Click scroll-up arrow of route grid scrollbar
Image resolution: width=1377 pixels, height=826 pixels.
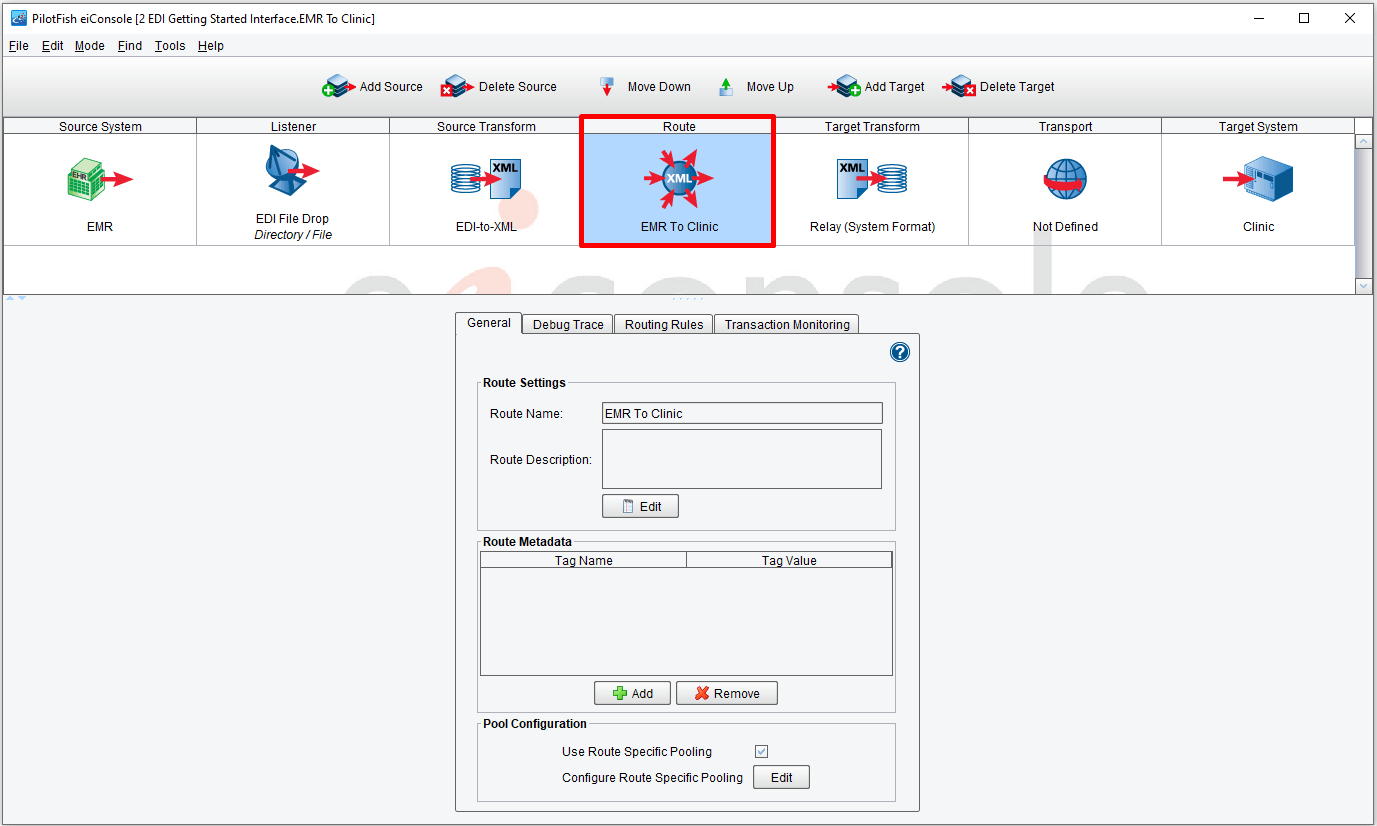1364,142
